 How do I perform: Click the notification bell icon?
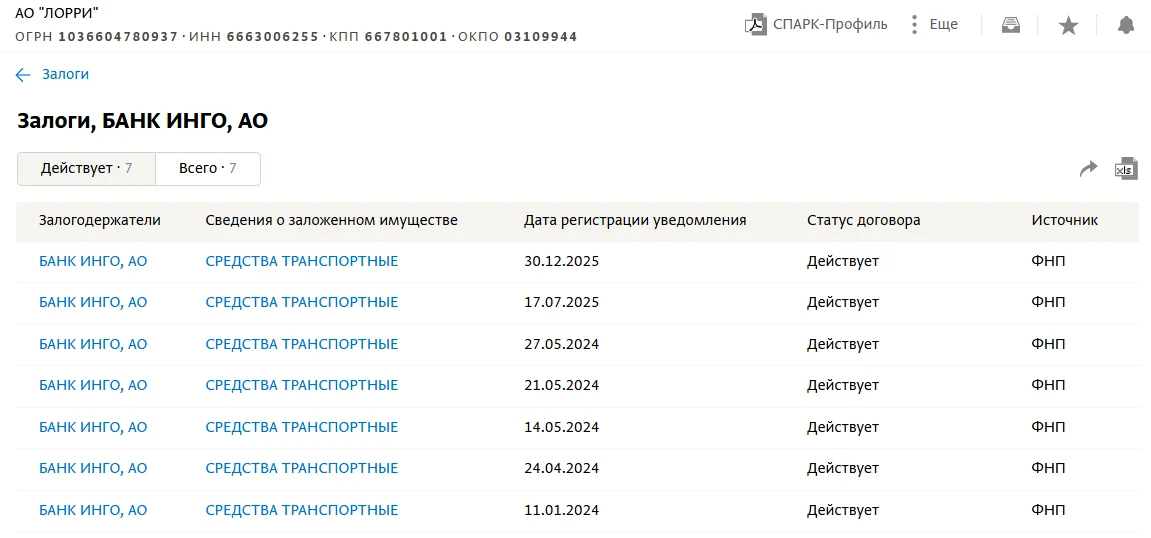click(x=1125, y=25)
